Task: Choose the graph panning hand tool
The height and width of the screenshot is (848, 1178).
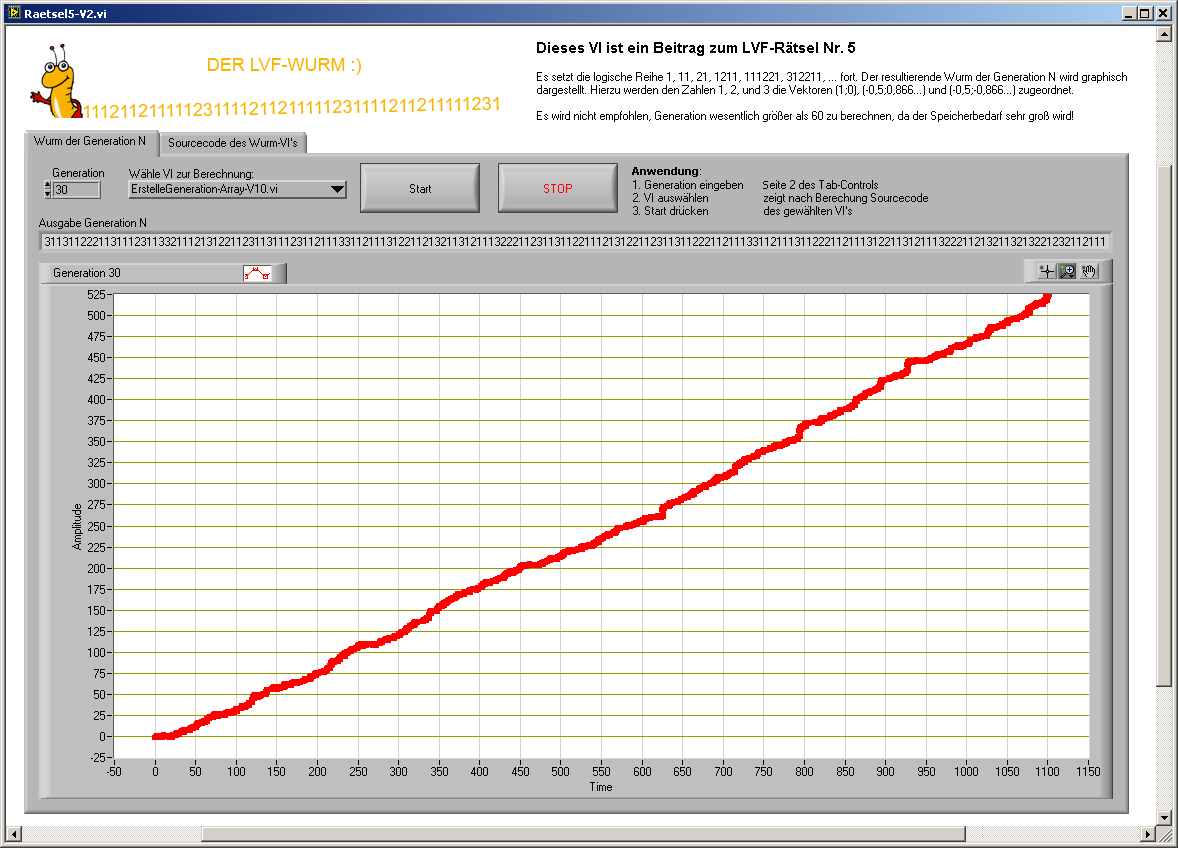Action: (1089, 271)
